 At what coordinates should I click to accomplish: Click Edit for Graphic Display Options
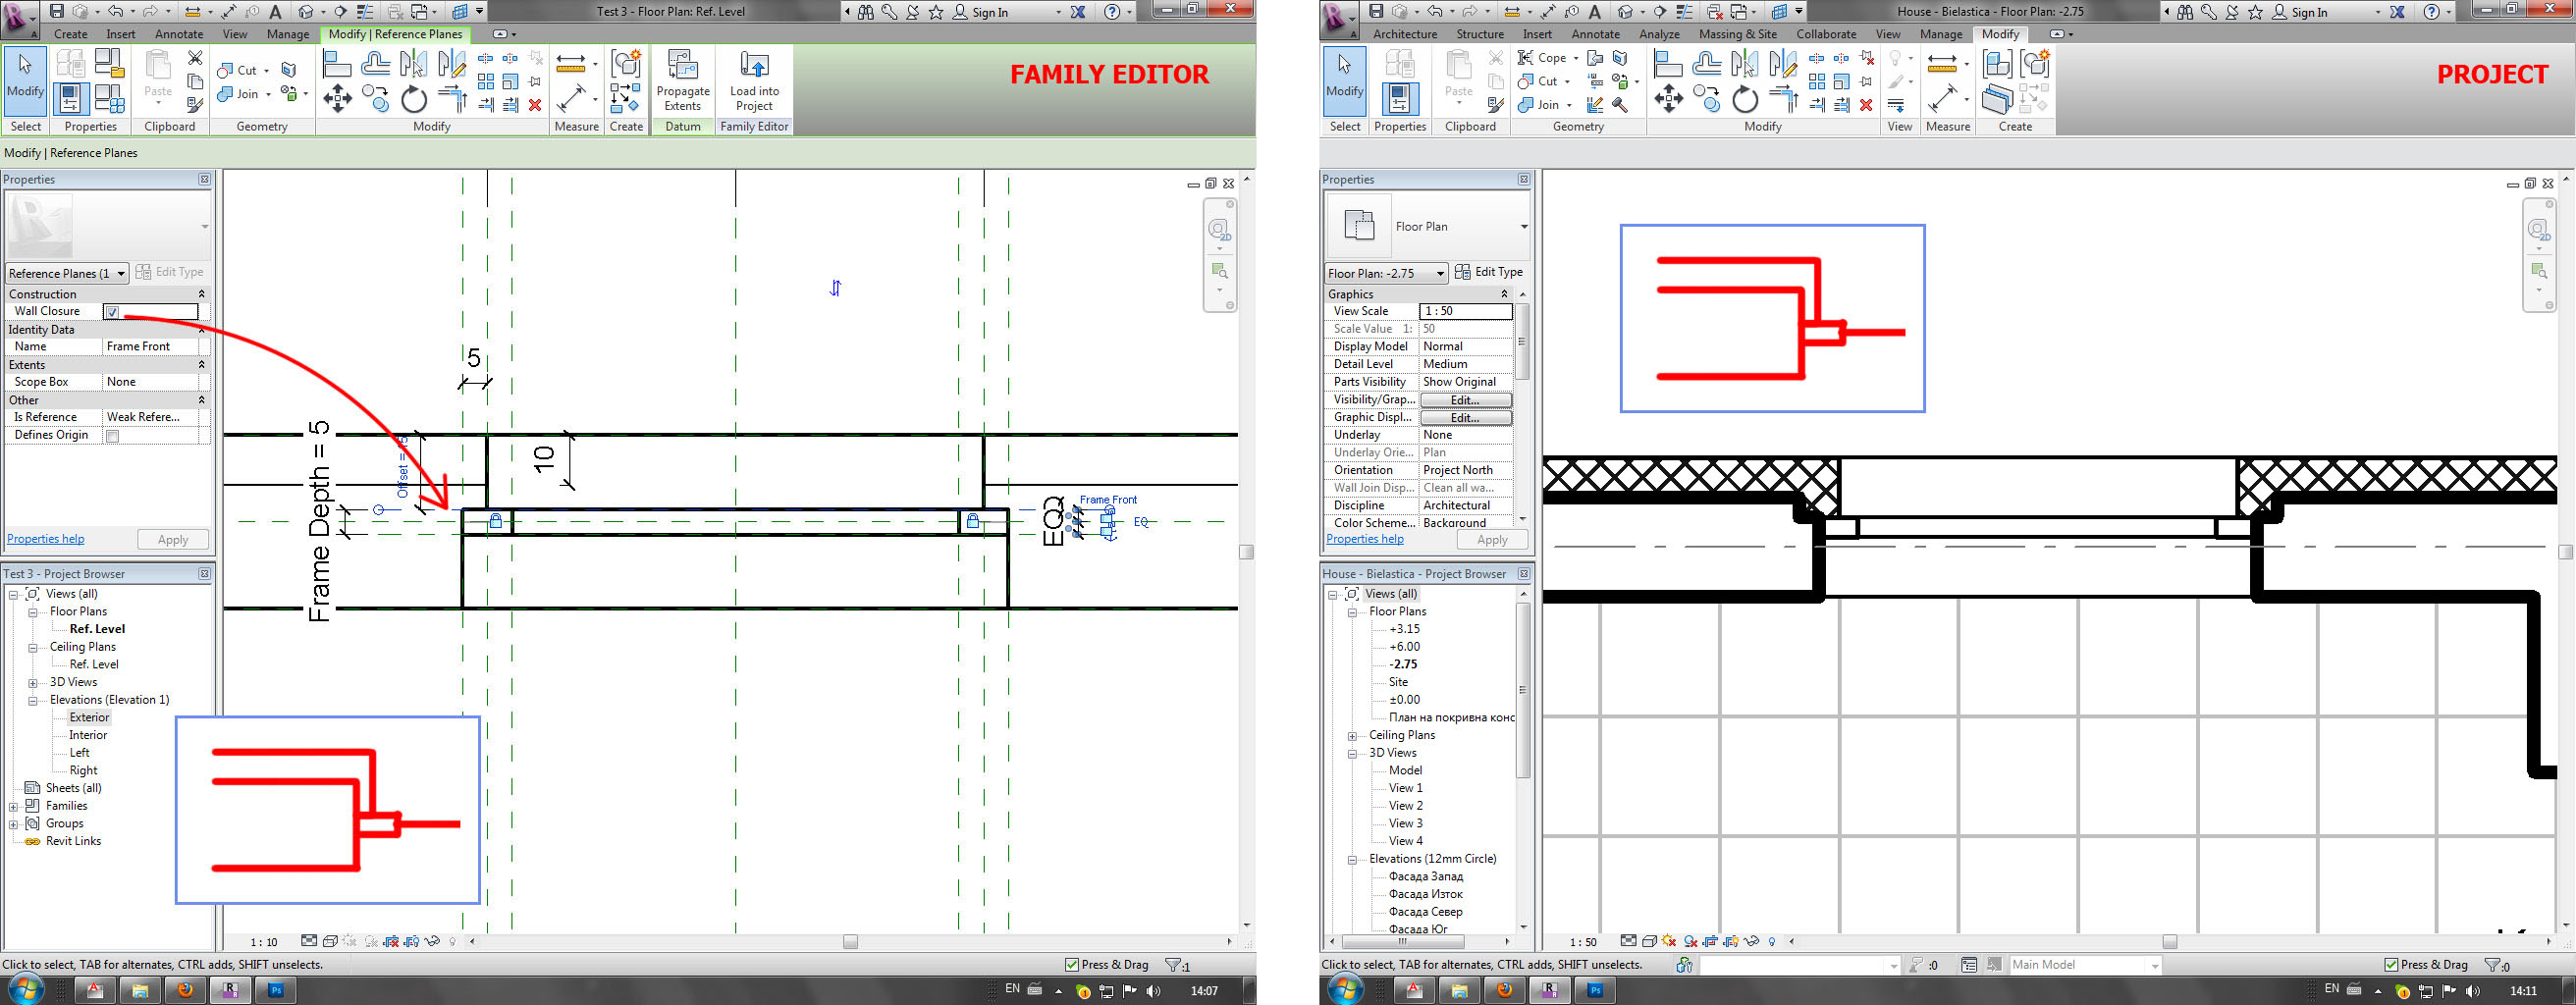(1465, 418)
